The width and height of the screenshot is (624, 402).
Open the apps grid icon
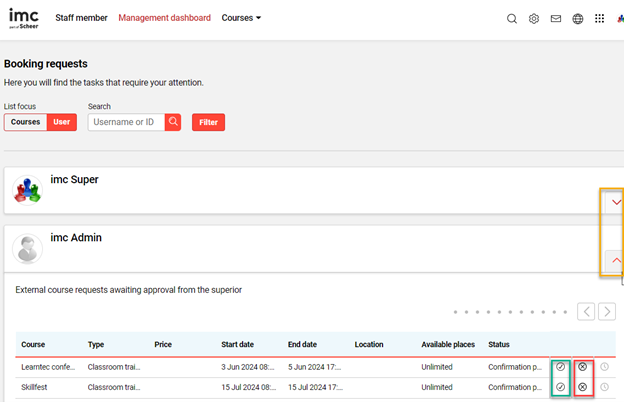click(x=599, y=19)
